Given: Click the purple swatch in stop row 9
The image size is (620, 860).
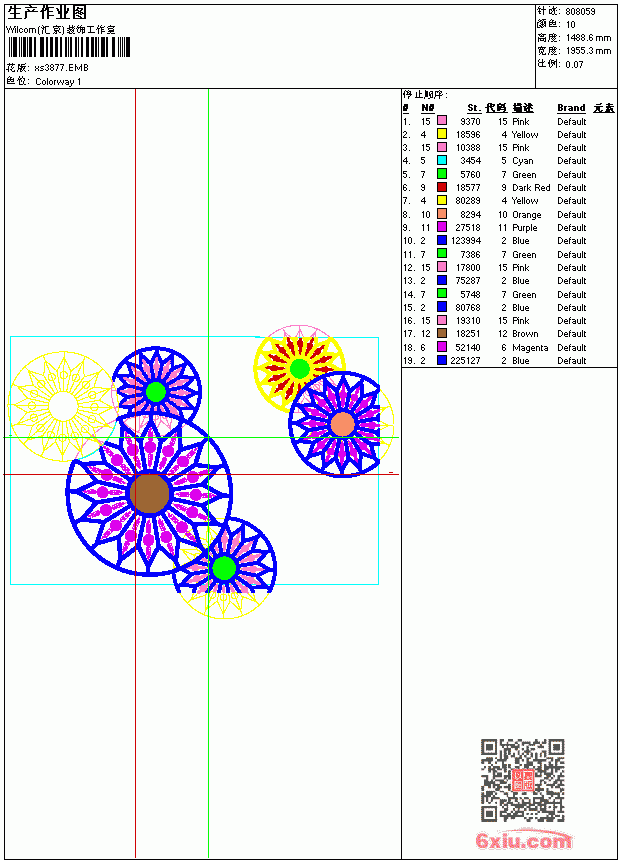Looking at the screenshot, I should 442,227.
